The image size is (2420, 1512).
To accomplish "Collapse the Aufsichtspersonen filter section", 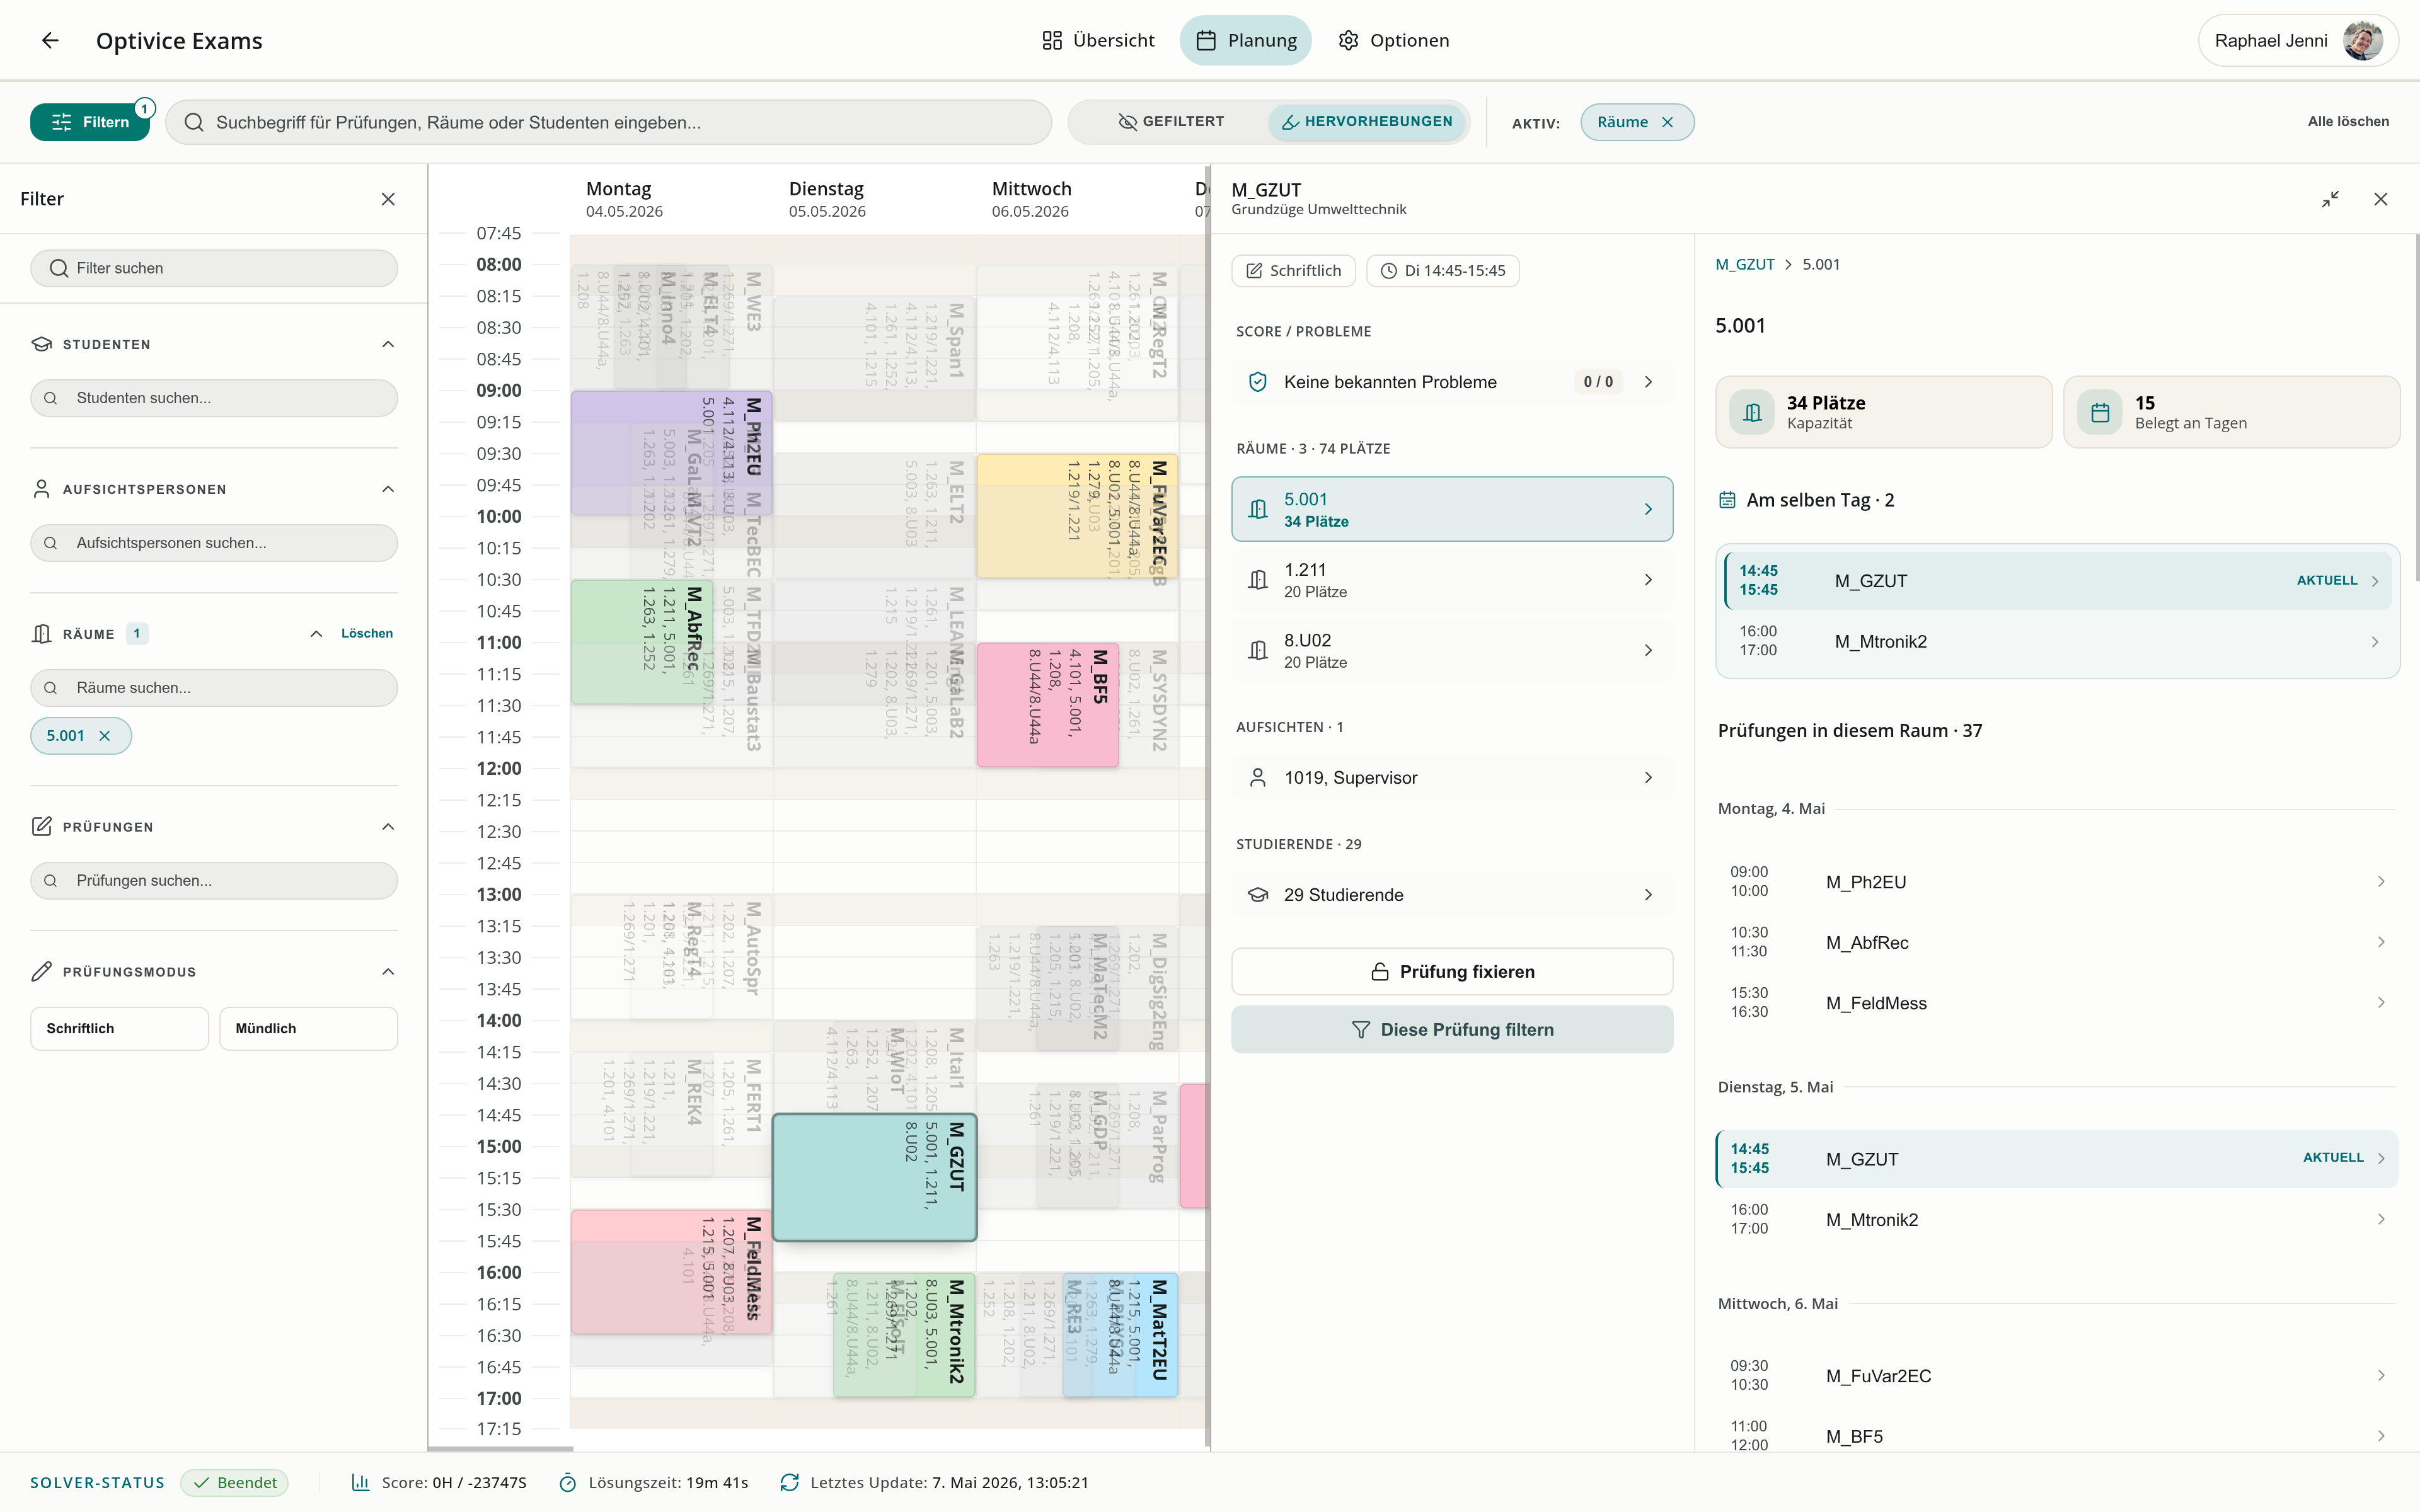I will pos(388,489).
